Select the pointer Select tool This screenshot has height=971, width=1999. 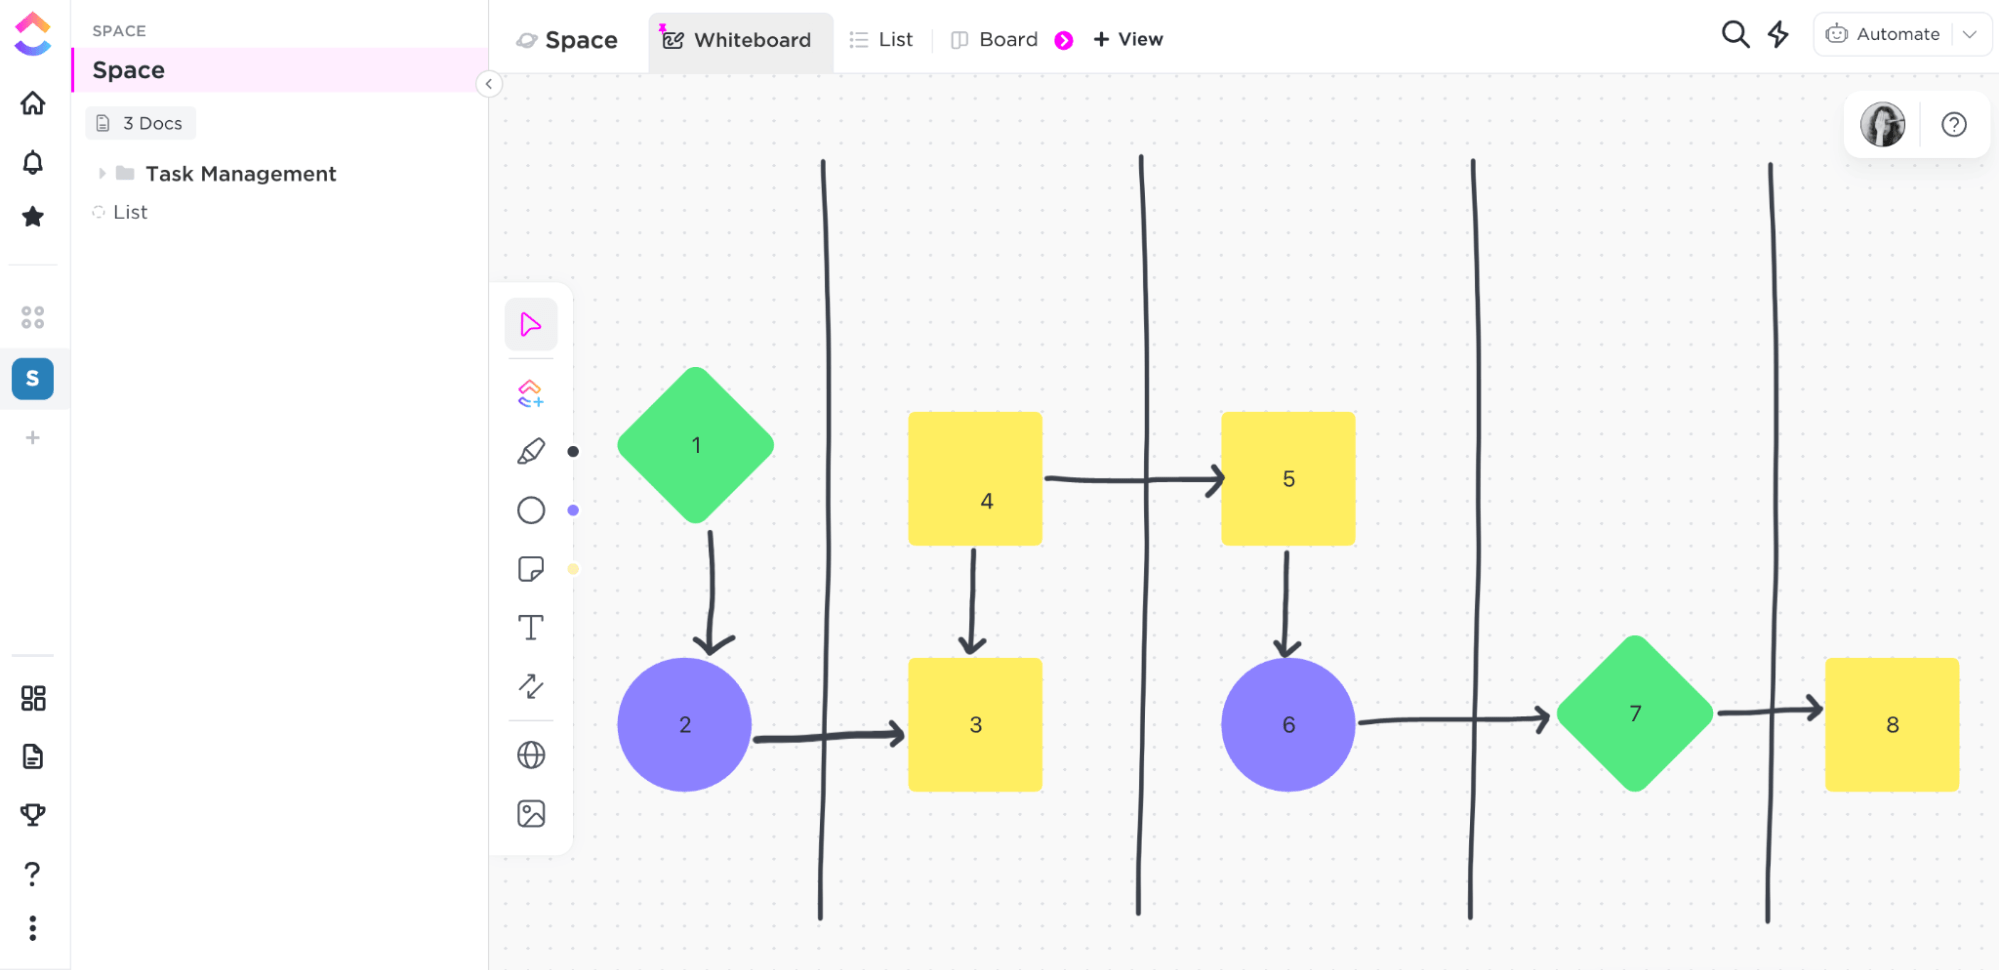pos(531,324)
